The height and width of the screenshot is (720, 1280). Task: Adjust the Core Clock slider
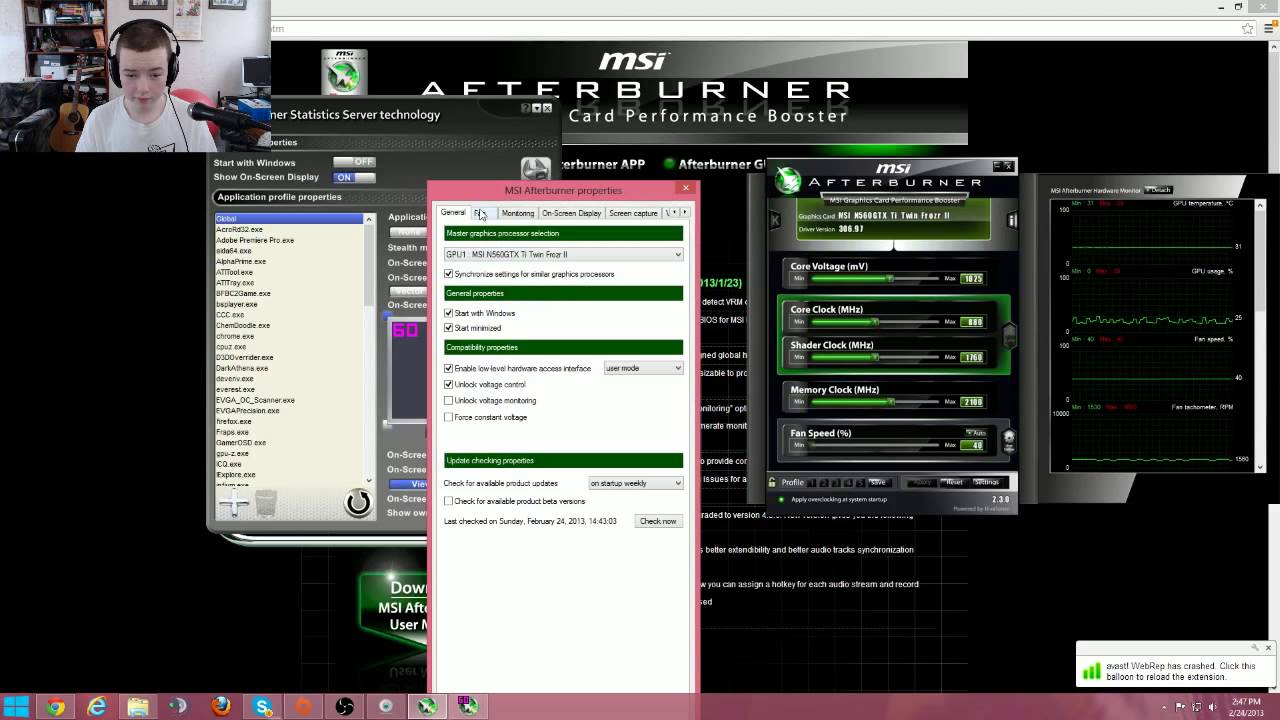point(875,322)
